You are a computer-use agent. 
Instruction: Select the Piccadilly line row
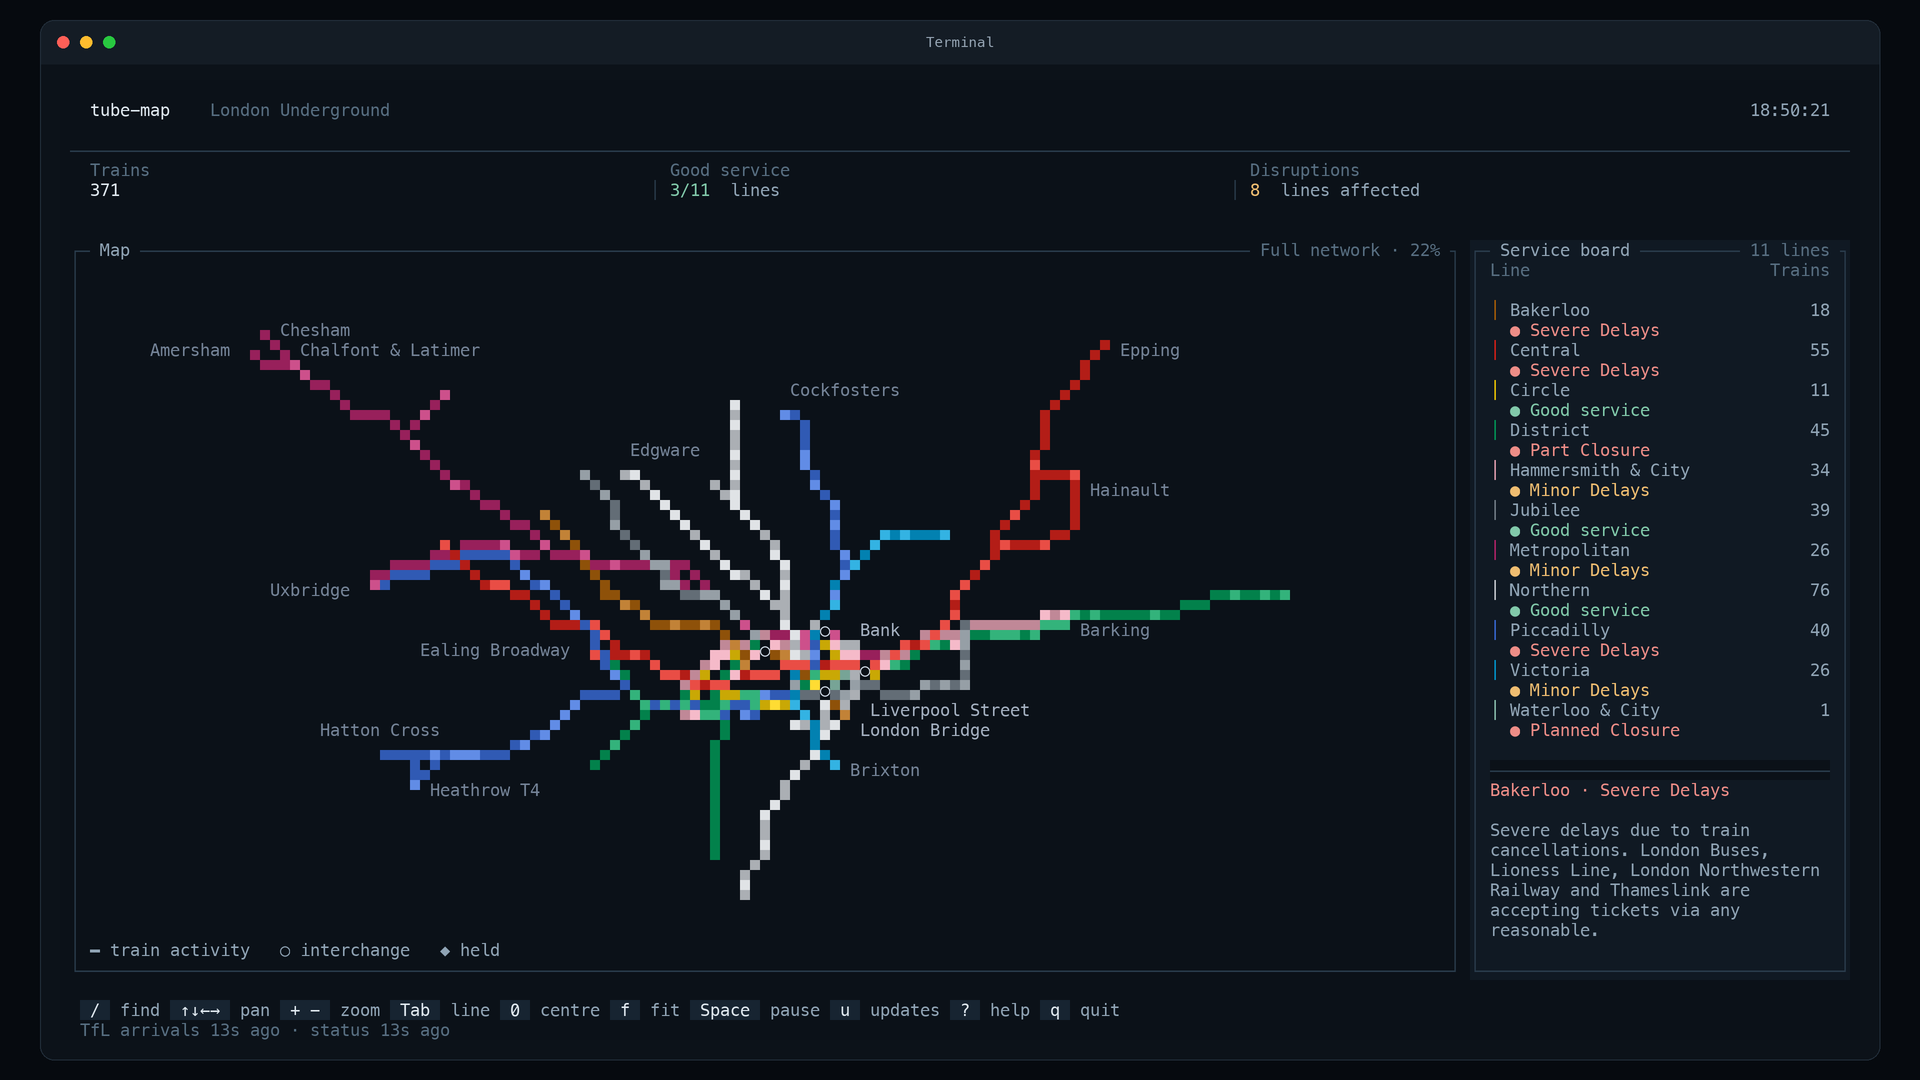click(x=1660, y=630)
